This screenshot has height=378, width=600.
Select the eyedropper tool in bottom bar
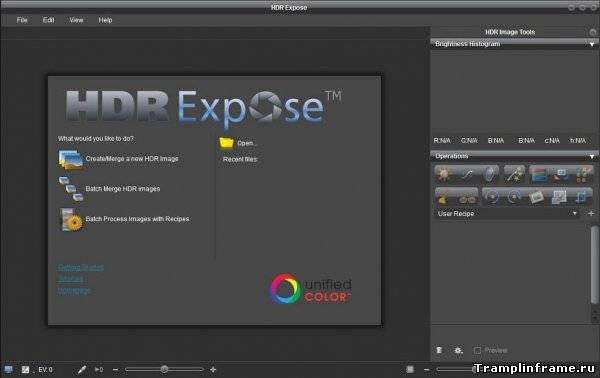coord(82,370)
